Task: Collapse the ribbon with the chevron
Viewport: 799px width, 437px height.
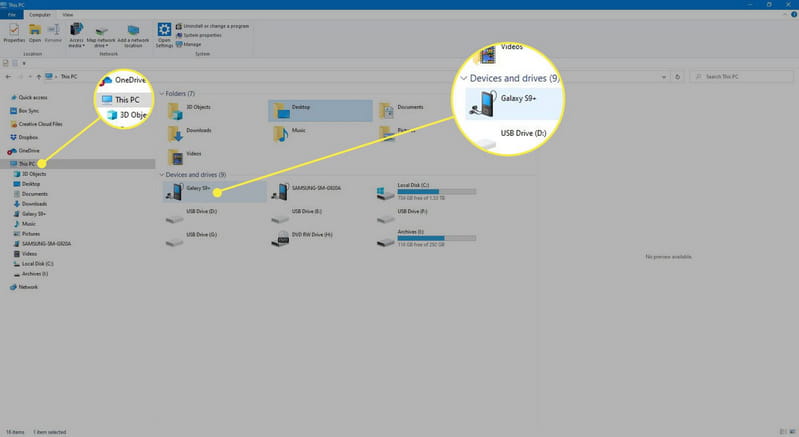Action: [785, 15]
